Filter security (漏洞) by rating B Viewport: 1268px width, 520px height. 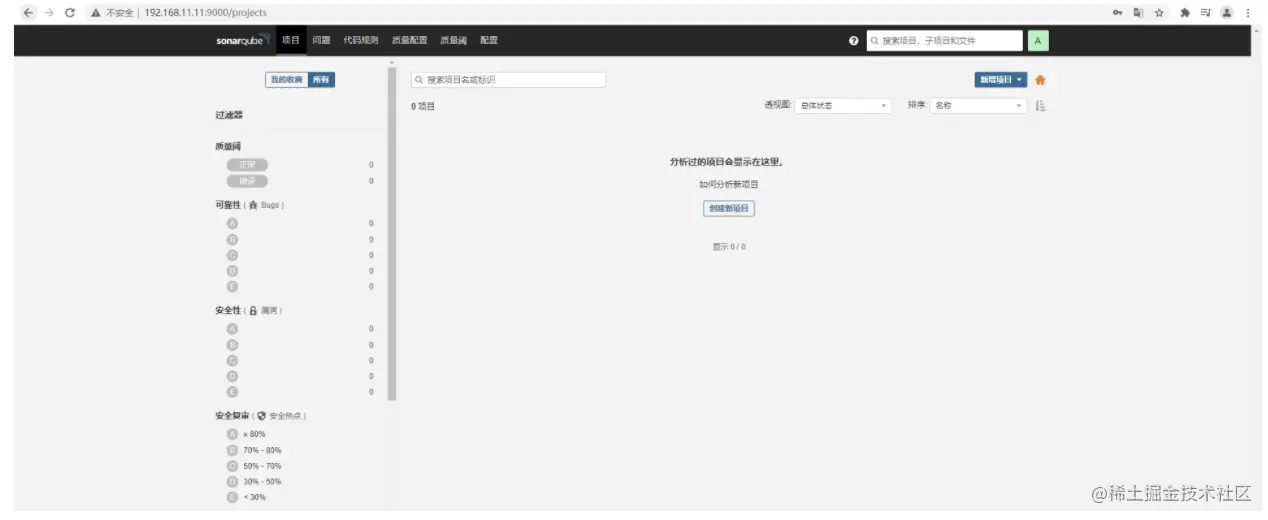pyautogui.click(x=233, y=344)
